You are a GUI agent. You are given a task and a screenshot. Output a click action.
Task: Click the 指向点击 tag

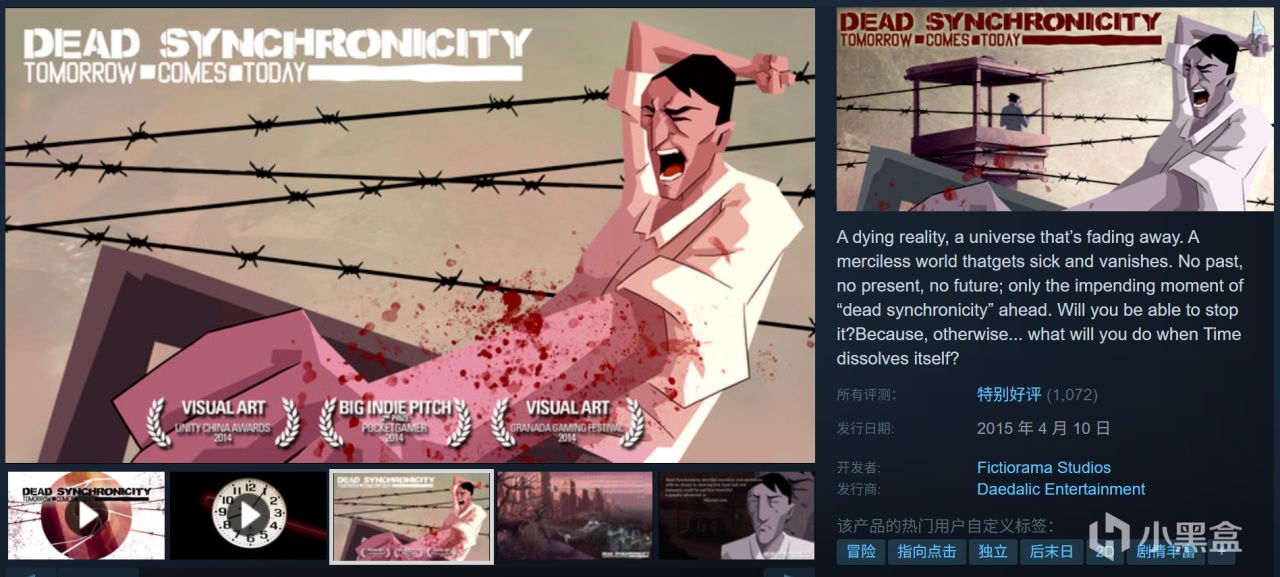click(926, 551)
